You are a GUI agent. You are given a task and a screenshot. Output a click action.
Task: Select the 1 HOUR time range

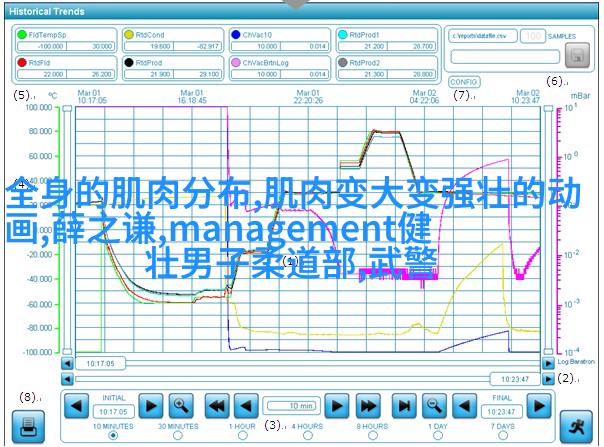pyautogui.click(x=241, y=435)
